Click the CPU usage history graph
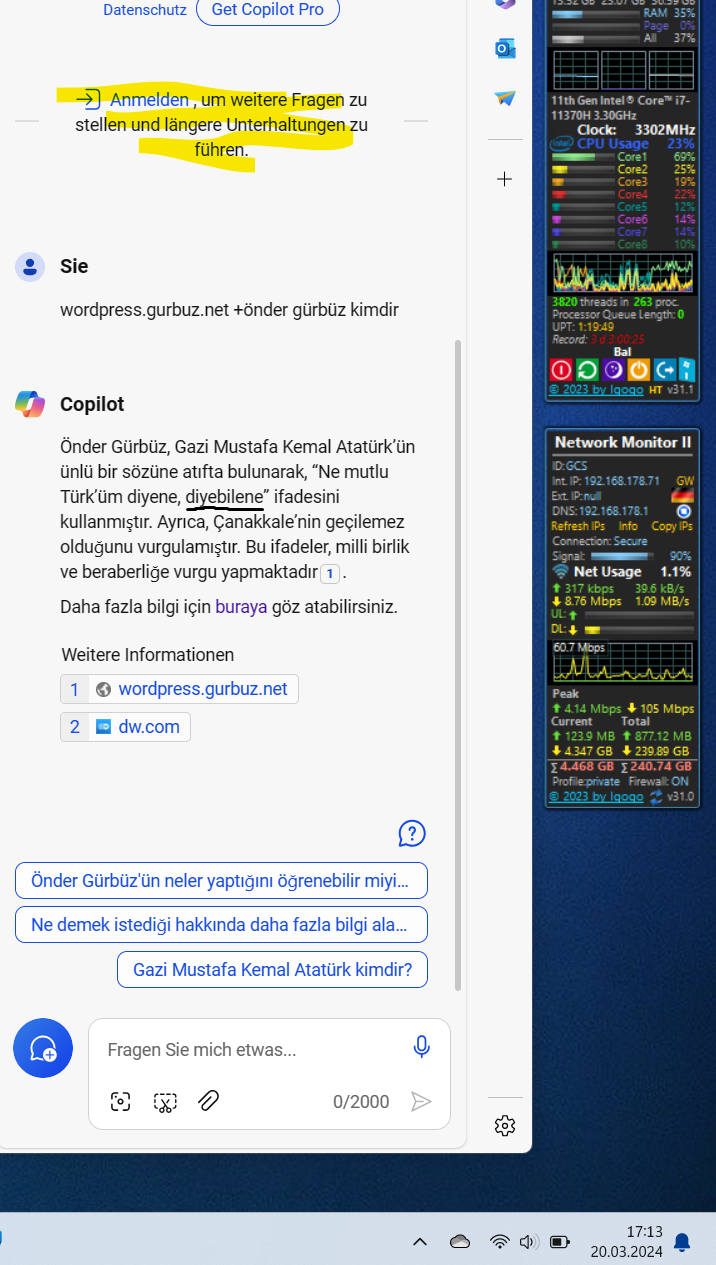The image size is (716, 1265). tap(623, 273)
